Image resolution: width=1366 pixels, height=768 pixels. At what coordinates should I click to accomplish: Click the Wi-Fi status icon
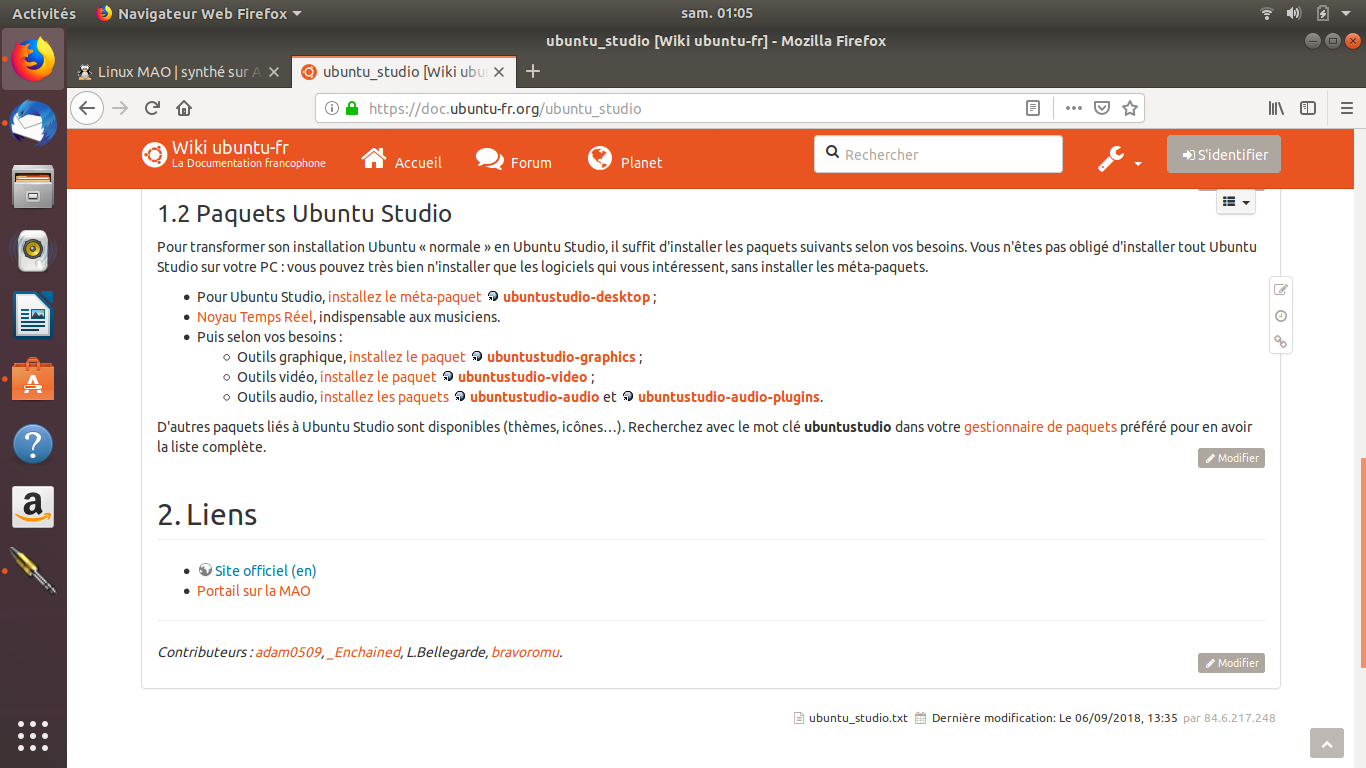tap(1267, 13)
